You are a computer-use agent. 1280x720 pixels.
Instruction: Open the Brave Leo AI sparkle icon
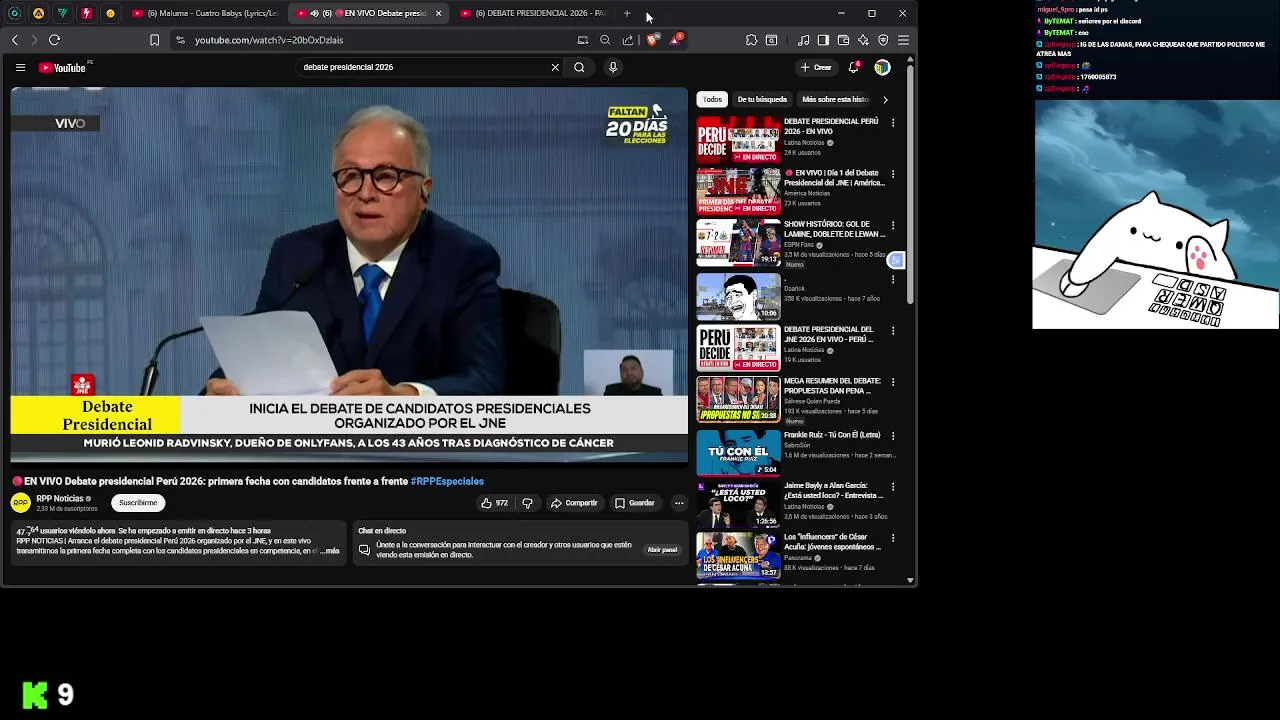tap(863, 40)
